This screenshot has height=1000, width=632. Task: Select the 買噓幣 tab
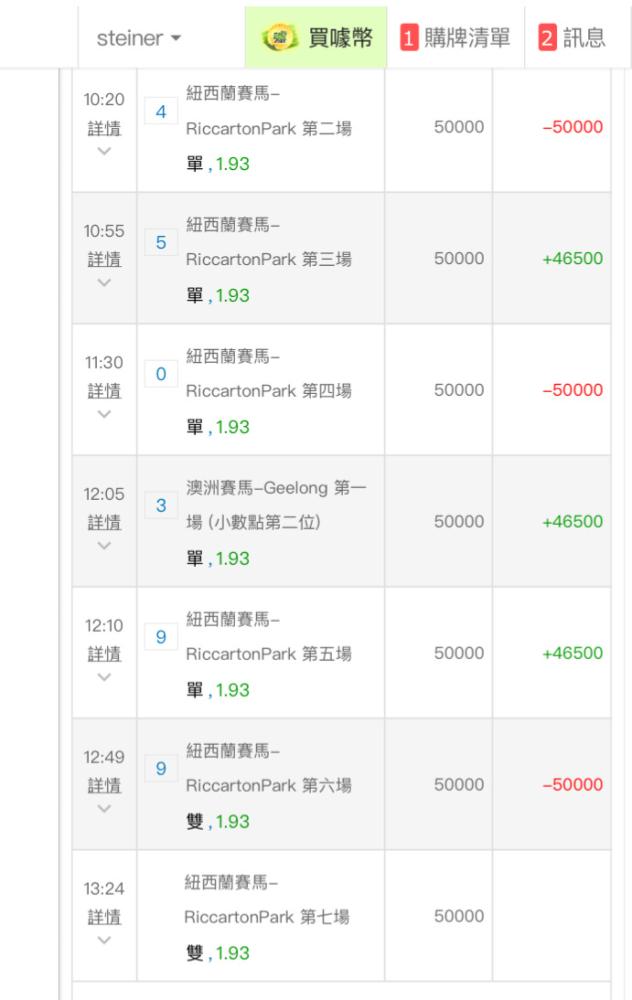[316, 38]
